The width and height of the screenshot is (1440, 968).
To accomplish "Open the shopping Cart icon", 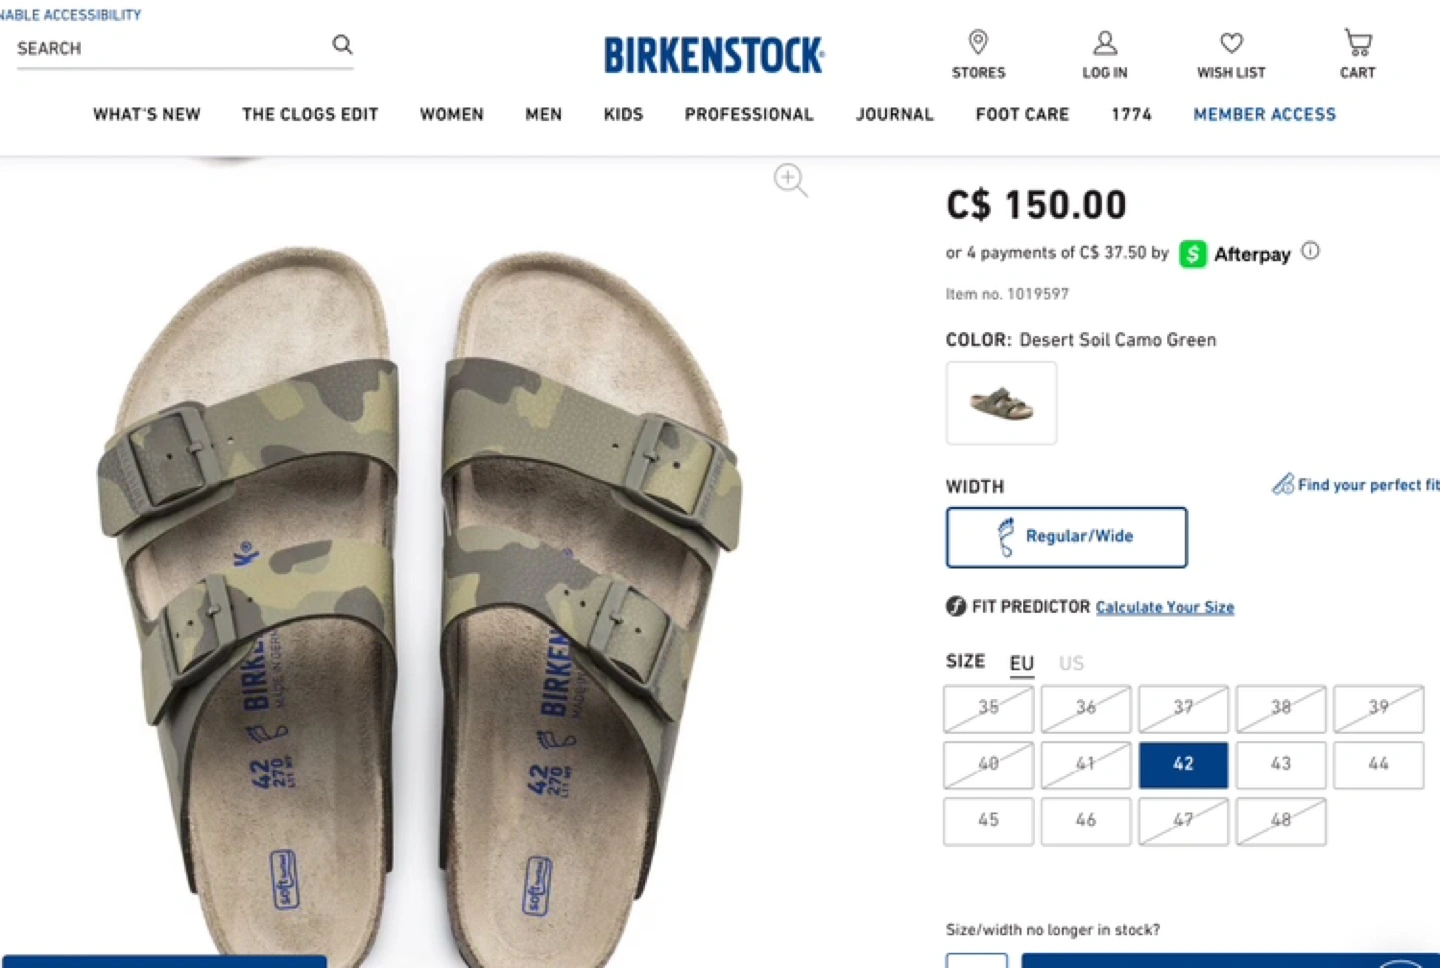I will pyautogui.click(x=1357, y=43).
